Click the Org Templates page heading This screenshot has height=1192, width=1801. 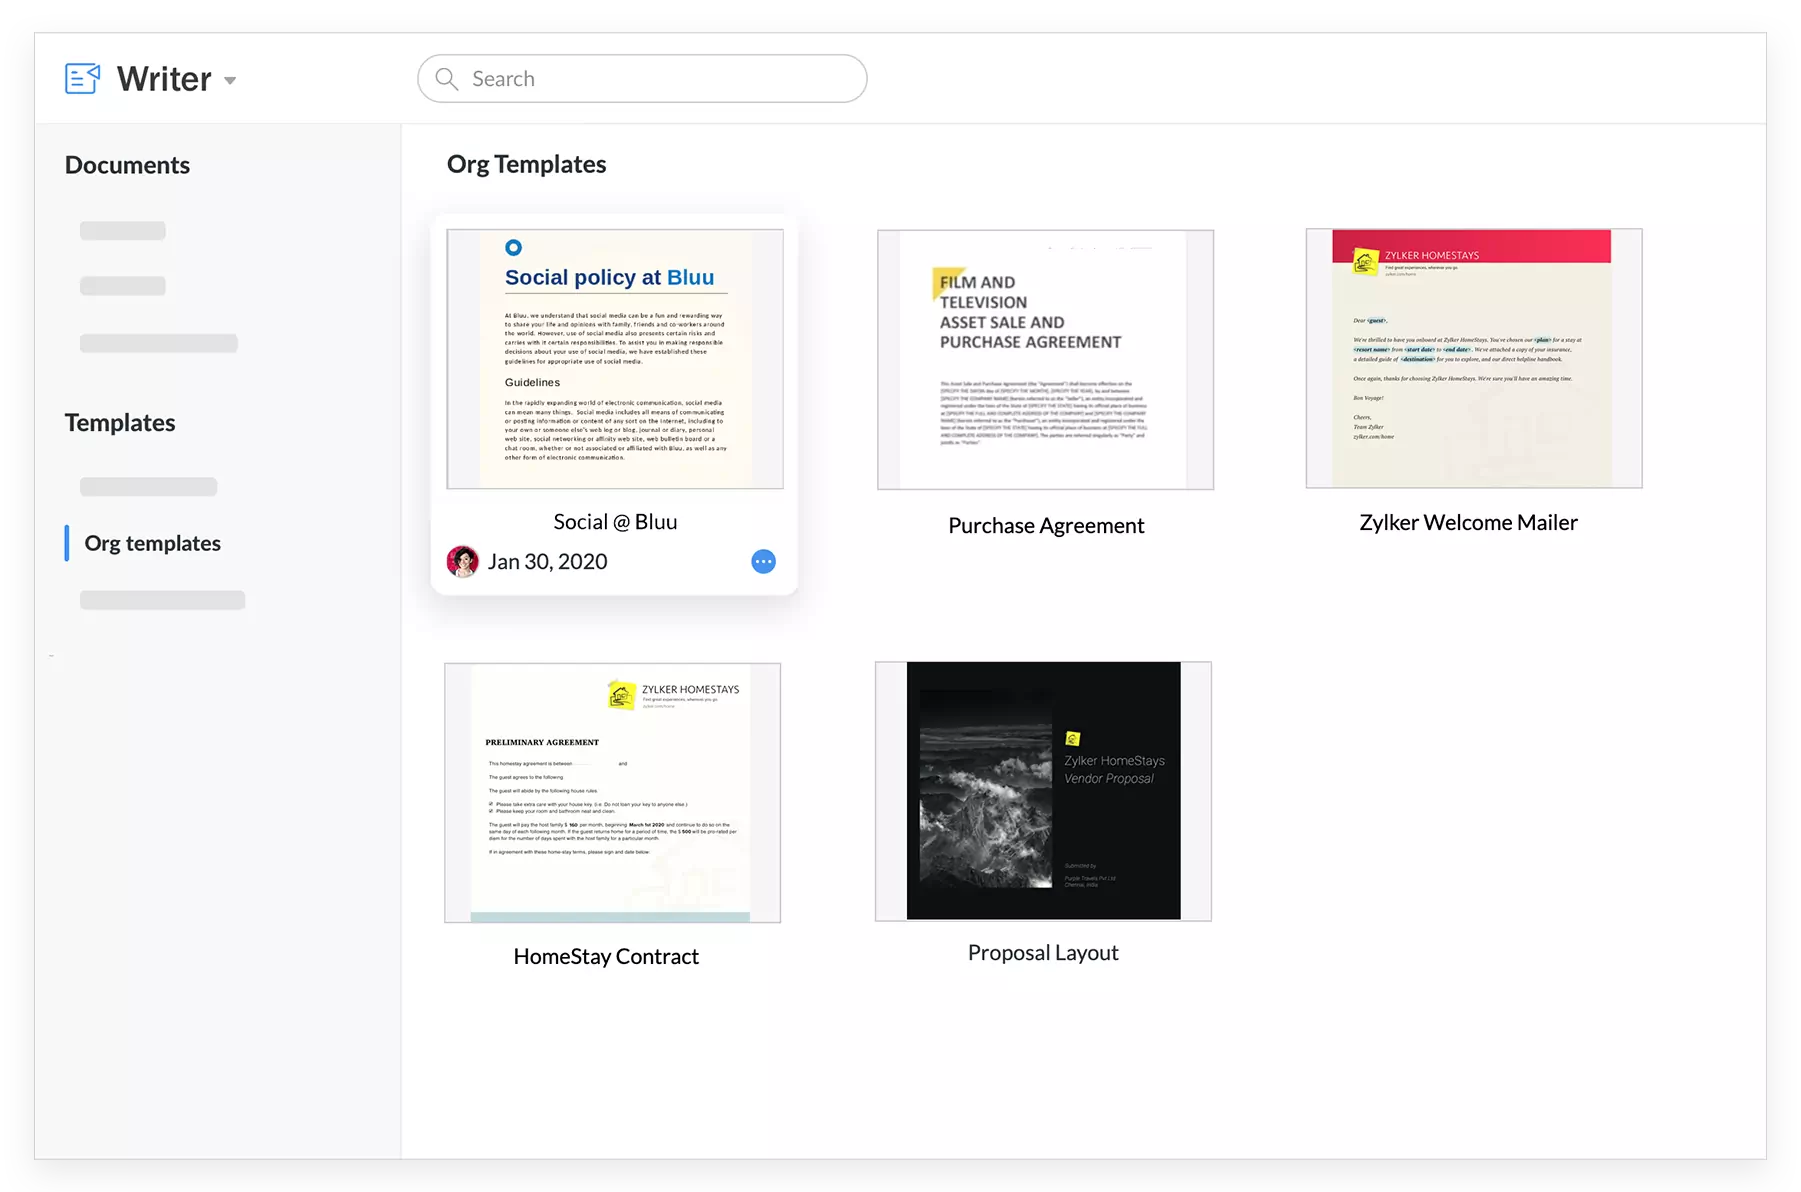pos(526,164)
